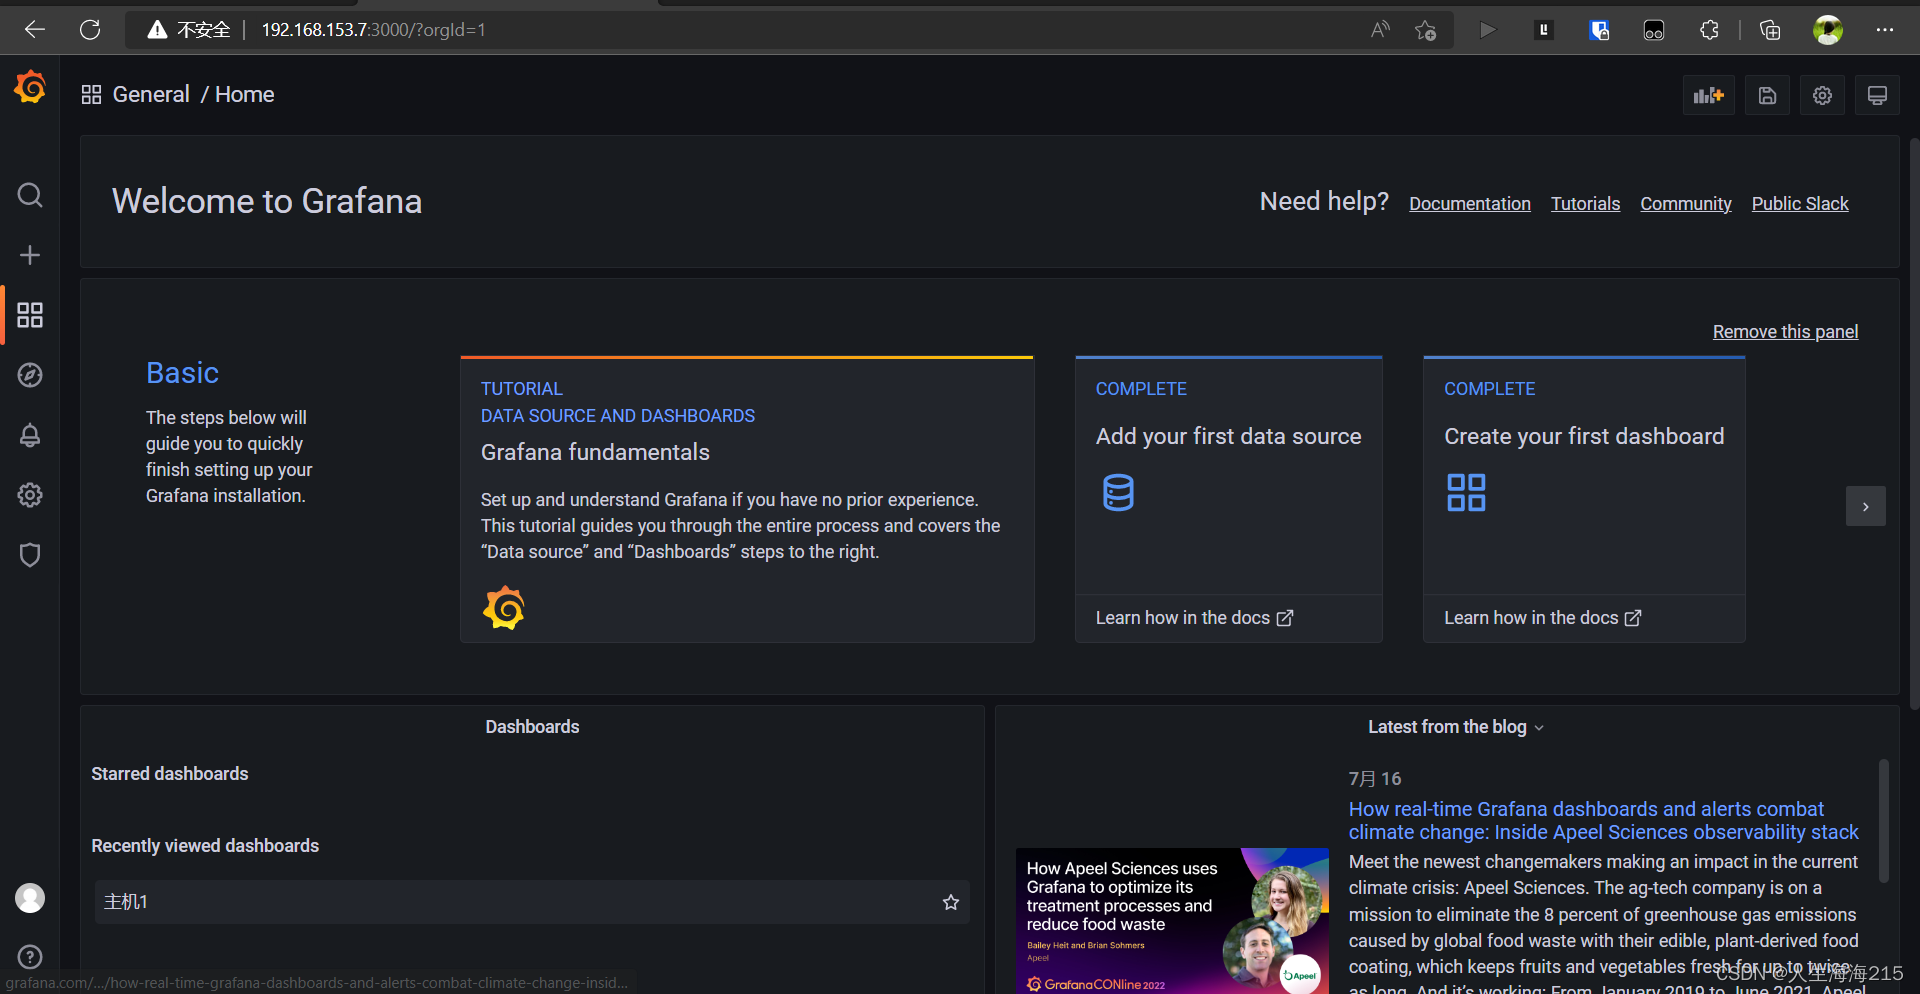Reload the page with refresh icon
1920x994 pixels.
click(90, 30)
